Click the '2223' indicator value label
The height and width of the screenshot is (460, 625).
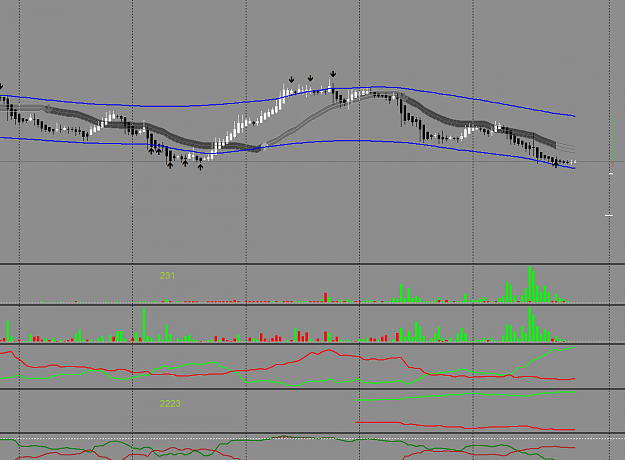170,404
